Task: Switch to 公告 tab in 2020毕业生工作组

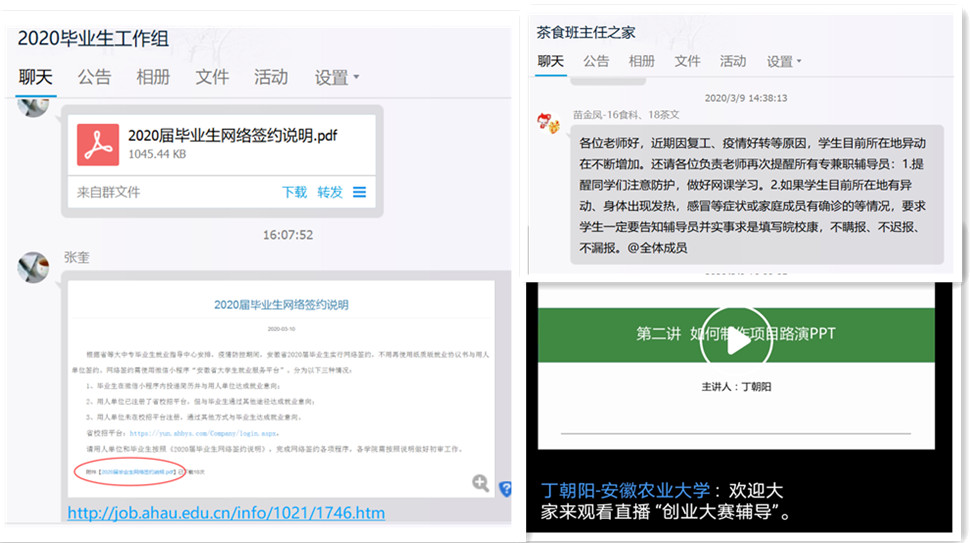Action: click(x=94, y=77)
